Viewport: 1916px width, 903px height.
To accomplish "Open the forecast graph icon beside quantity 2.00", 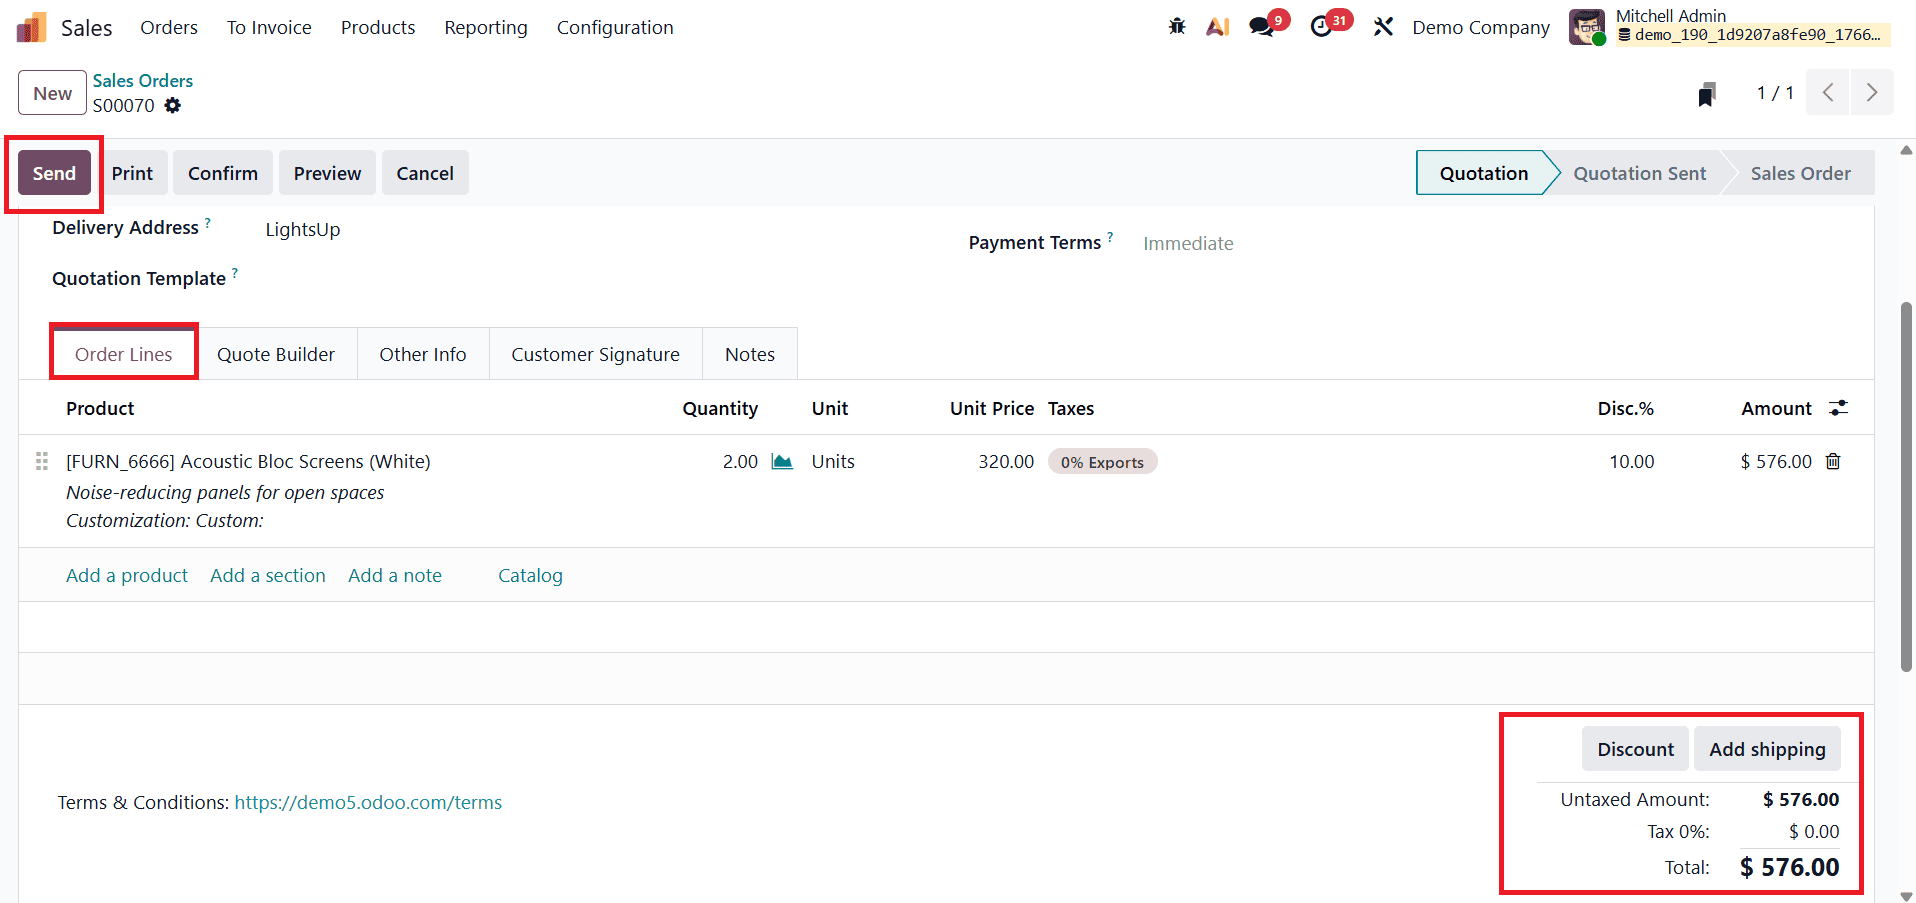I will tap(781, 461).
